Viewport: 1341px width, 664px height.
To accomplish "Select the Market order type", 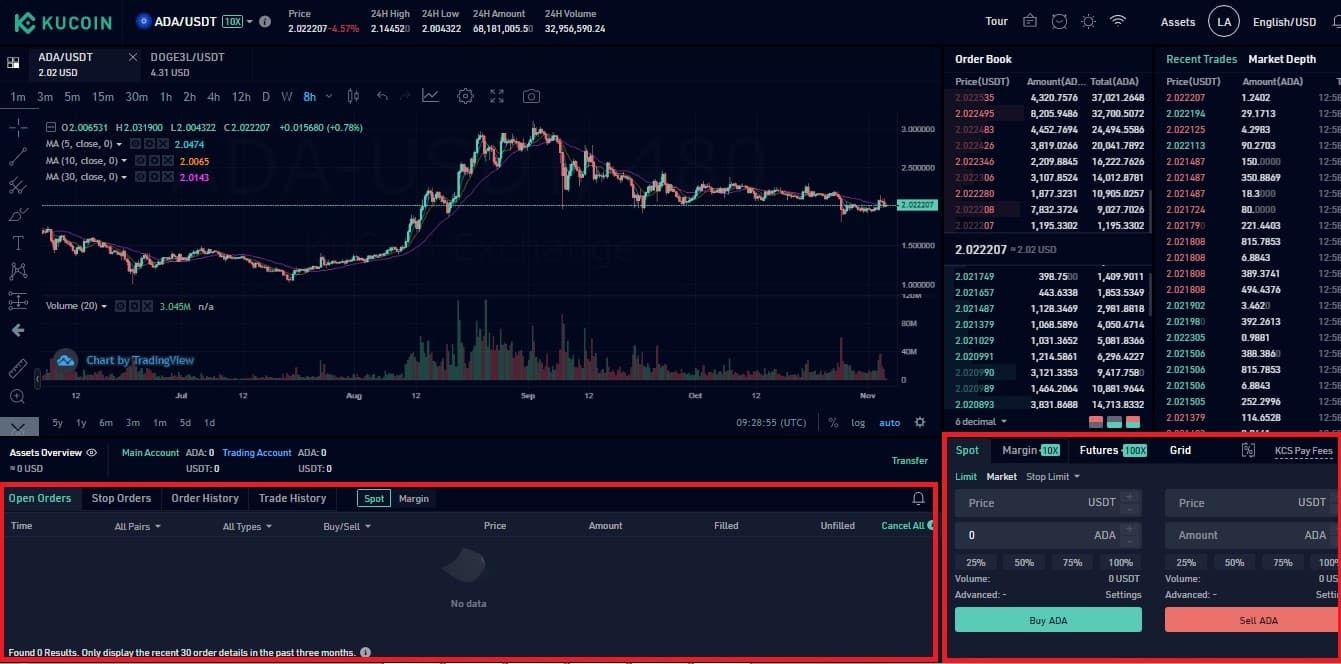I will [1001, 477].
